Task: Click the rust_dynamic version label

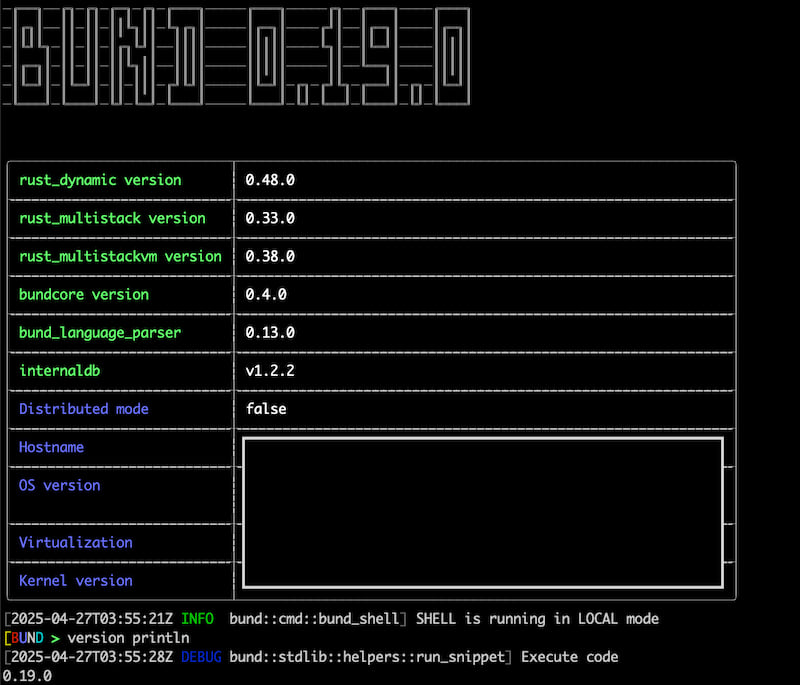Action: (x=100, y=180)
